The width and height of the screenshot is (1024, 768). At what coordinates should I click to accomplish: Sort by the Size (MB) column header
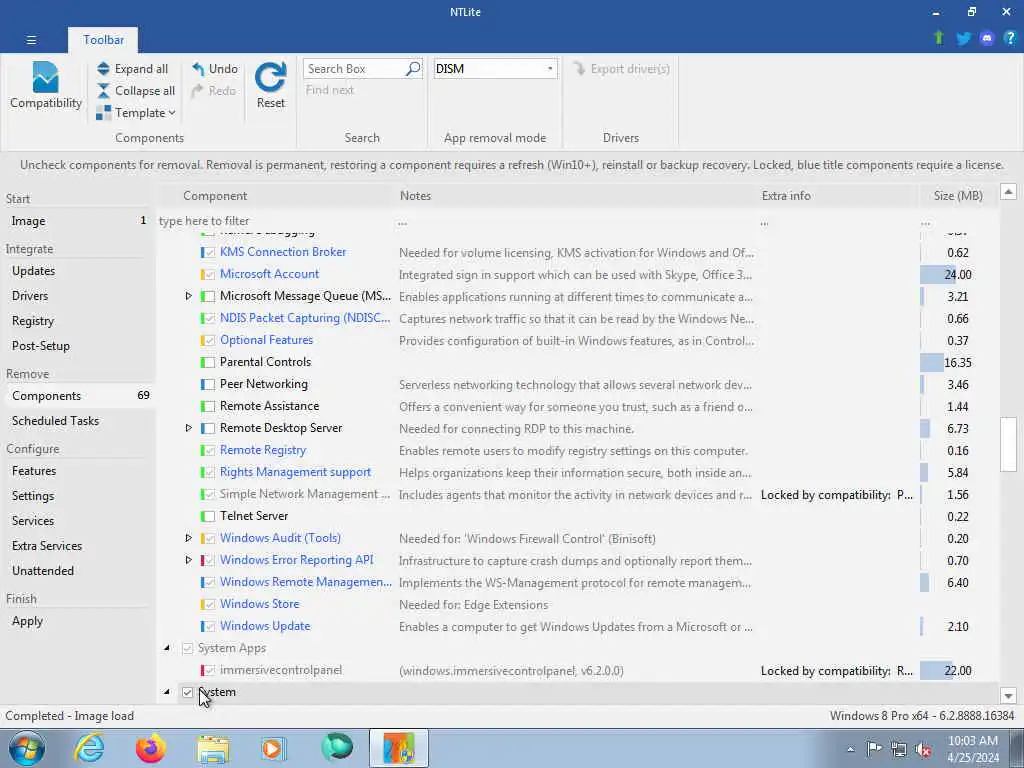click(957, 196)
